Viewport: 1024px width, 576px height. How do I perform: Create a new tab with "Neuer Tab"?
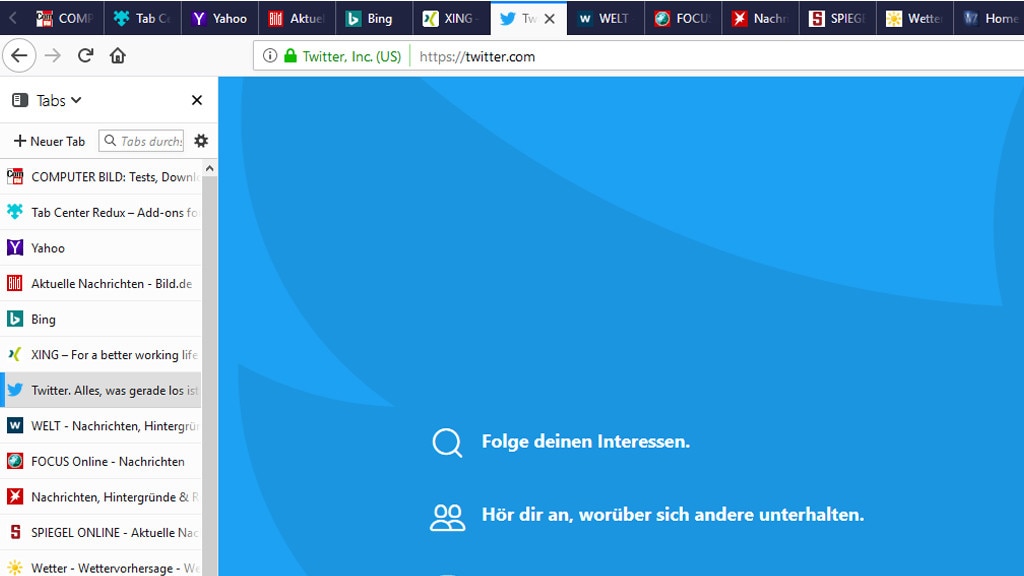click(47, 141)
